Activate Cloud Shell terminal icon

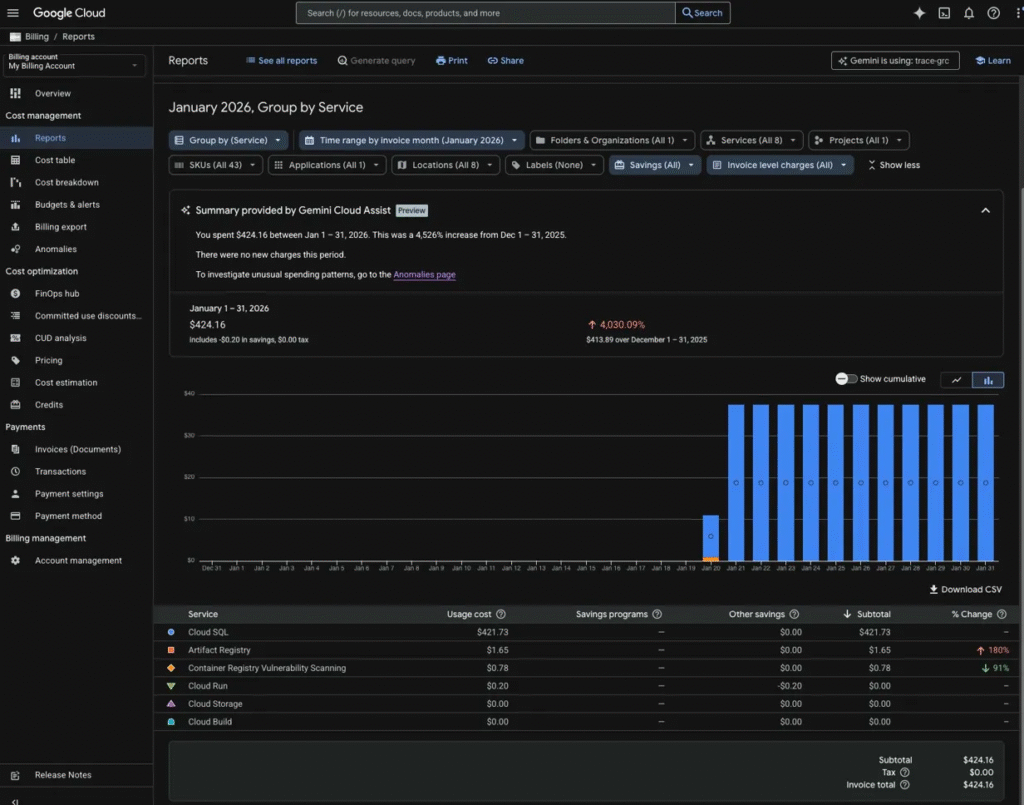(944, 13)
